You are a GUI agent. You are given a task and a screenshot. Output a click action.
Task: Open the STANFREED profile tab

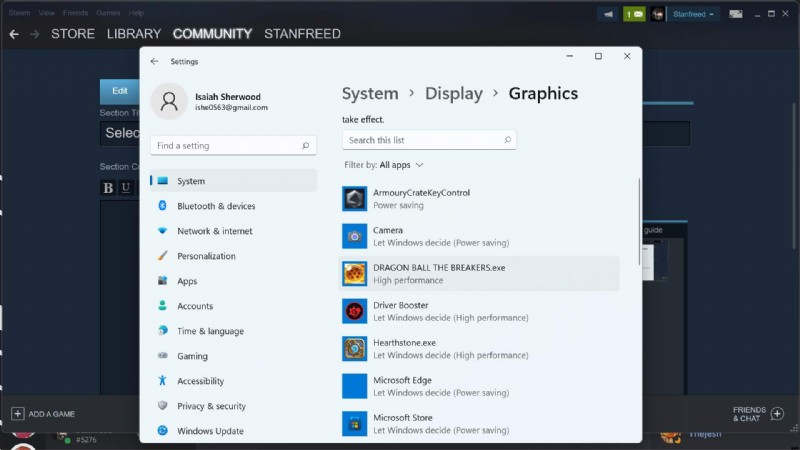pos(302,34)
